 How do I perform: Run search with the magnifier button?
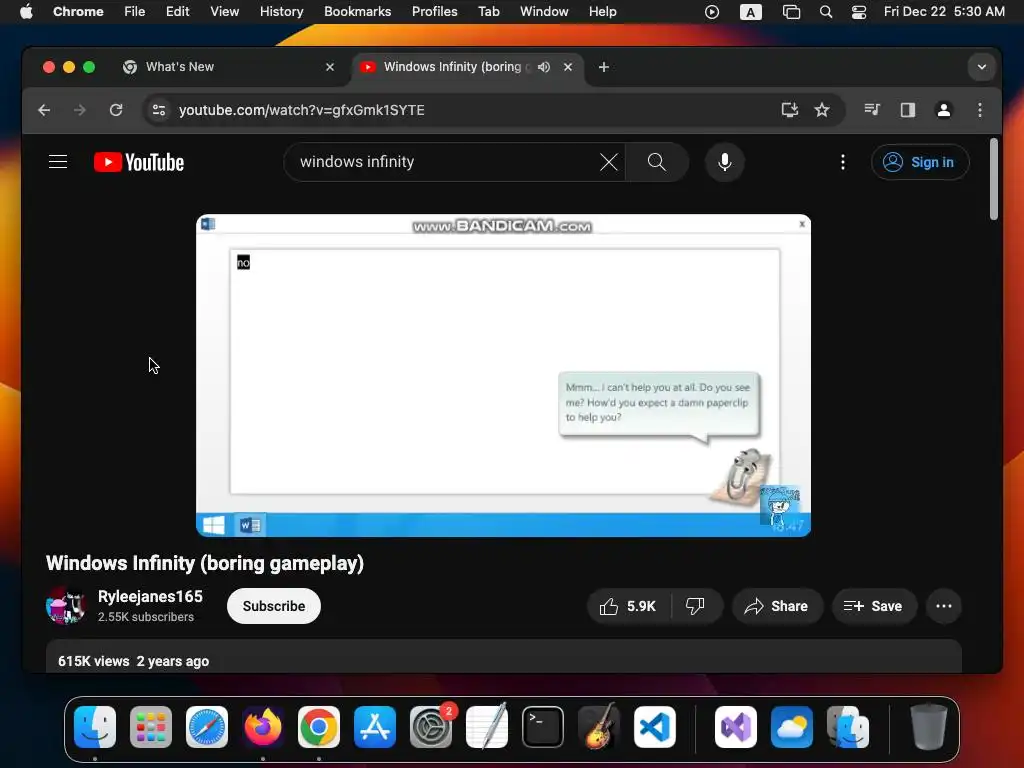click(656, 162)
